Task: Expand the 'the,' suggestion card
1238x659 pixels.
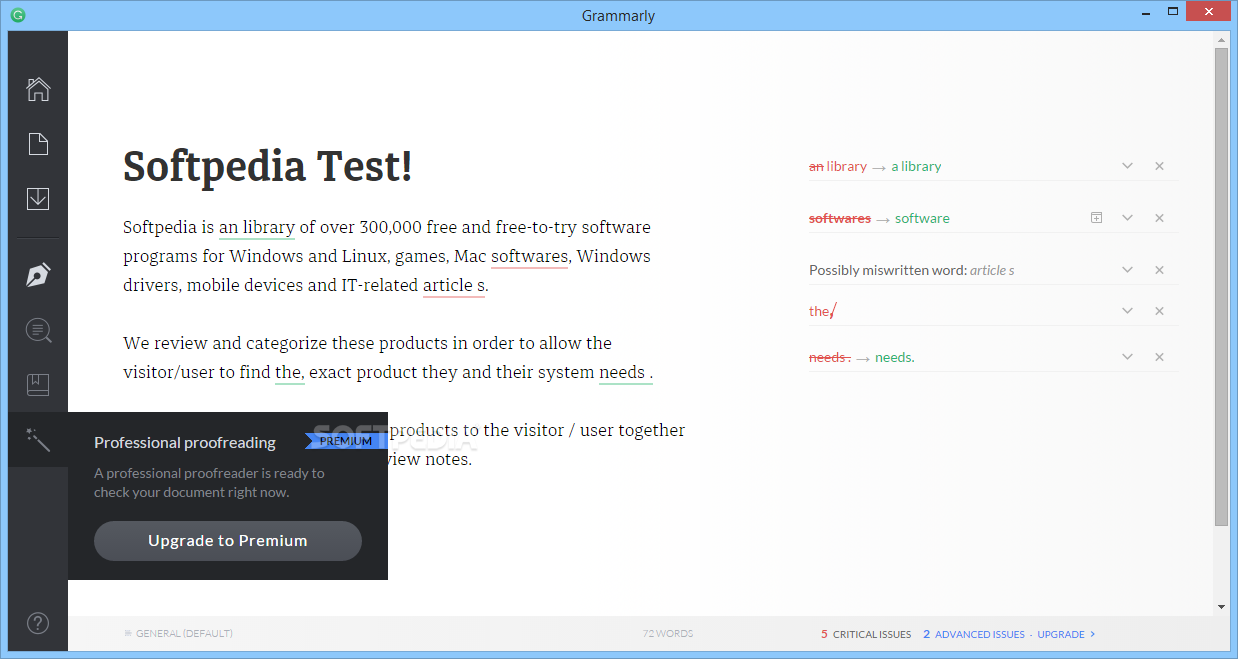Action: (x=1127, y=311)
